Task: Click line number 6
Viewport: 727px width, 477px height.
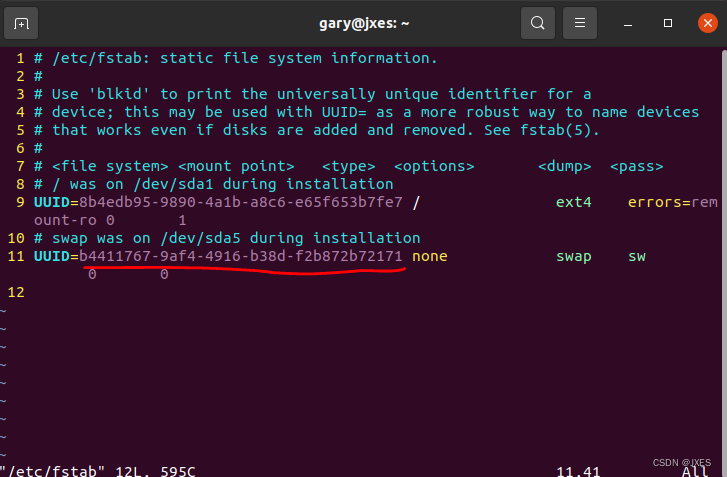Action: (x=20, y=148)
